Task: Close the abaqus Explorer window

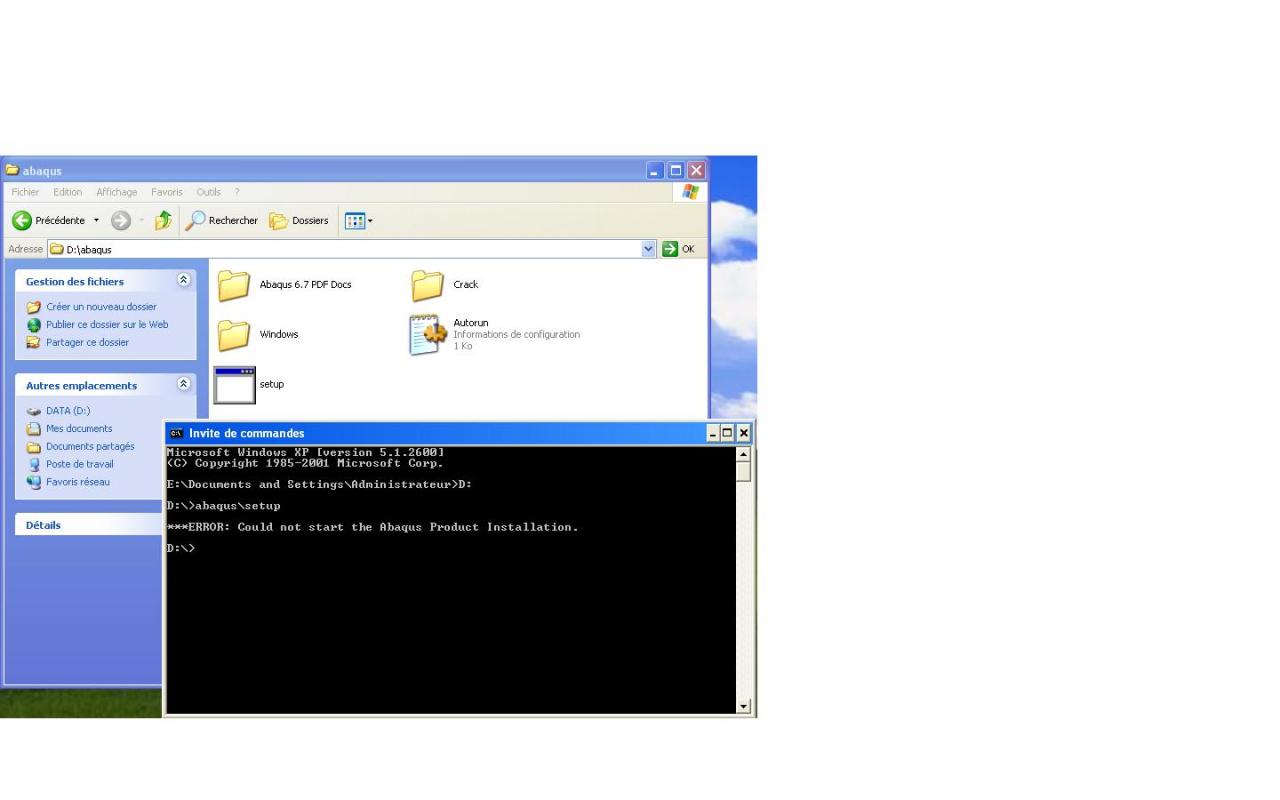Action: pyautogui.click(x=696, y=171)
